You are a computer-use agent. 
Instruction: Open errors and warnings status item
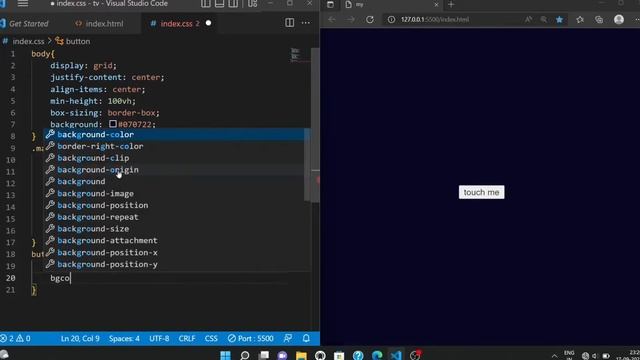(x=16, y=338)
